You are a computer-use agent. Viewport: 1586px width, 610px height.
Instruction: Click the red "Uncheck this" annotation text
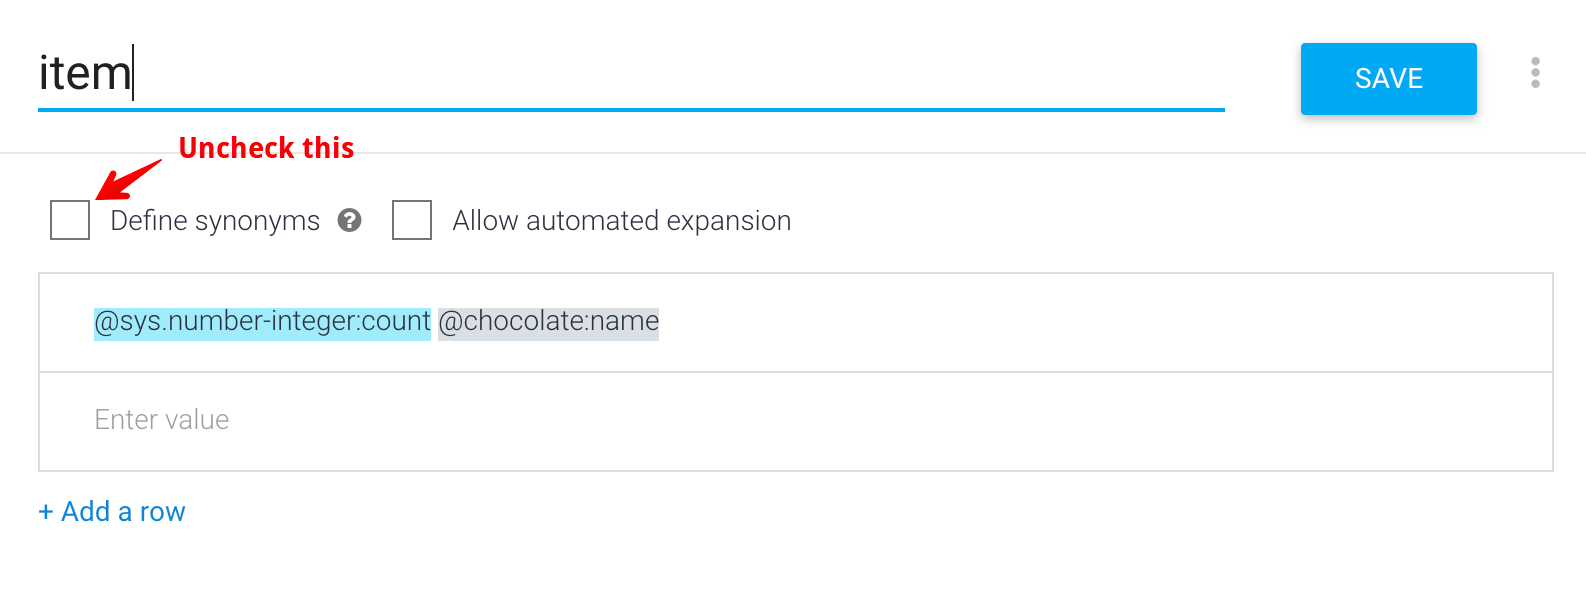coord(266,148)
